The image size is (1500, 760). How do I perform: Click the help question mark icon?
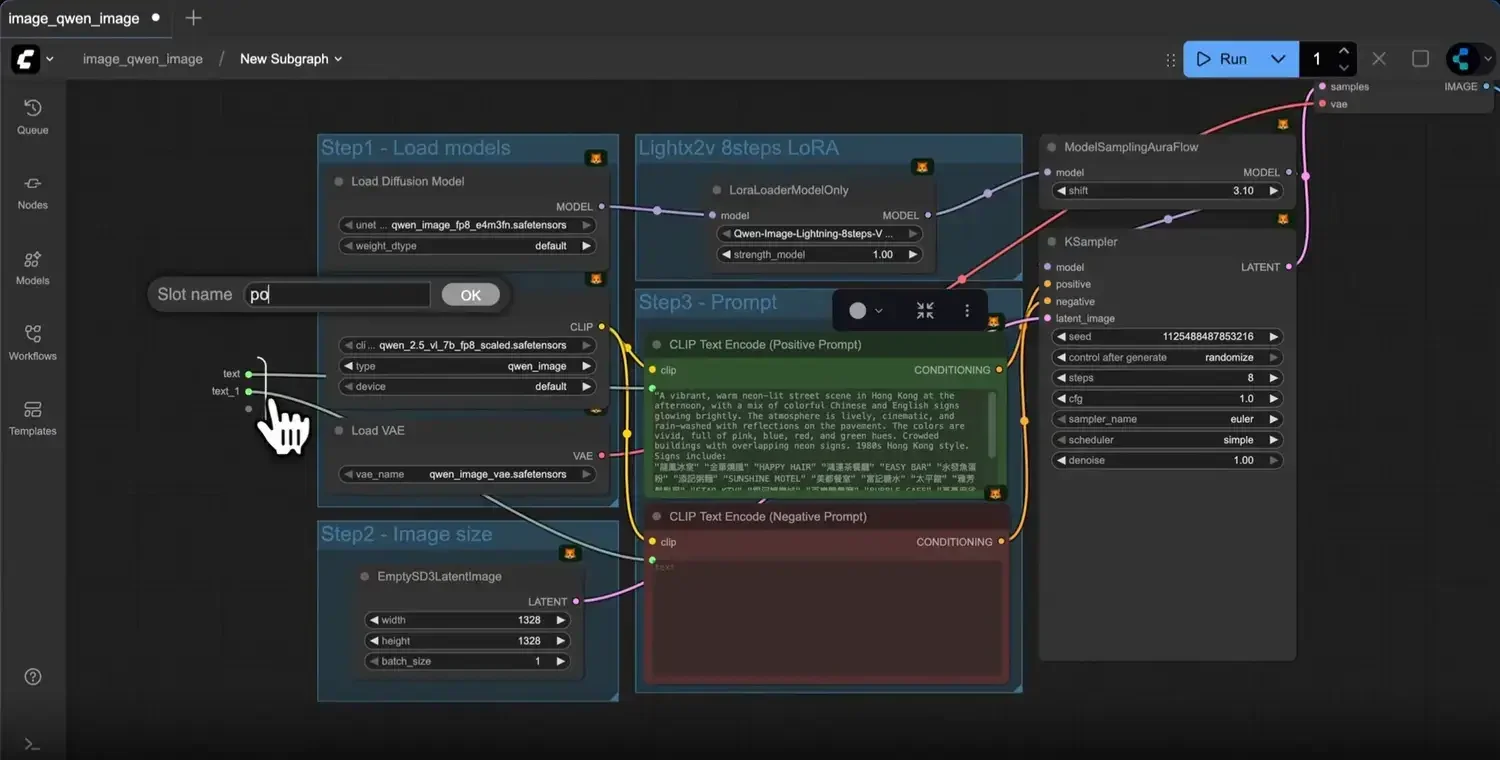pyautogui.click(x=32, y=677)
